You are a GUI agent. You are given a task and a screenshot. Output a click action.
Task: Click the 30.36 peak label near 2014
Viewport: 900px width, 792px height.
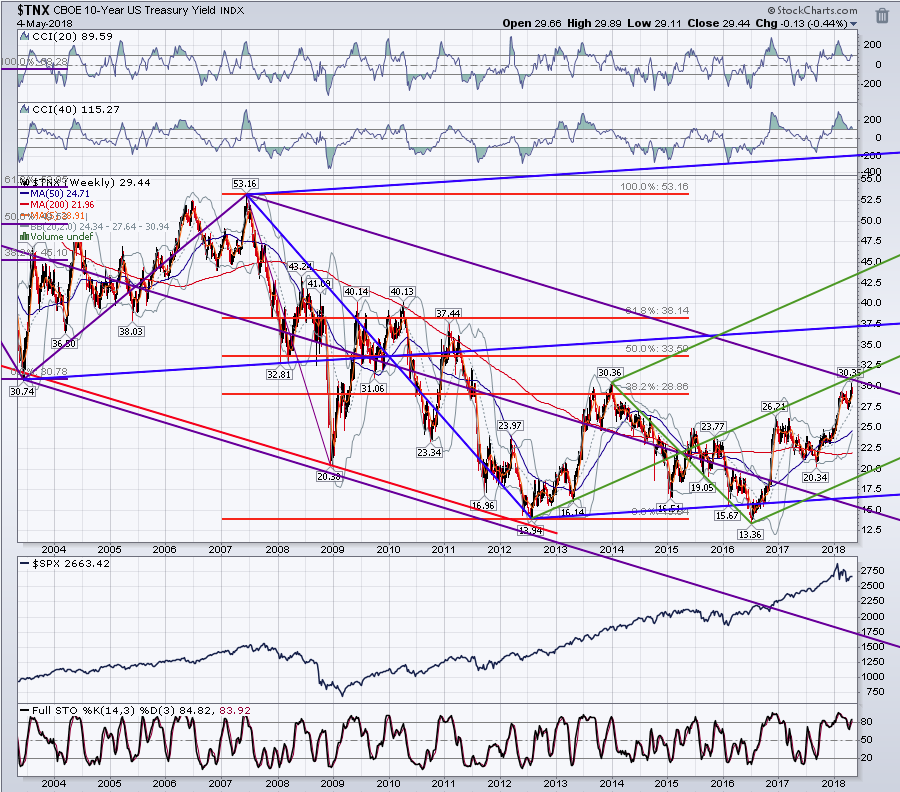tap(610, 373)
